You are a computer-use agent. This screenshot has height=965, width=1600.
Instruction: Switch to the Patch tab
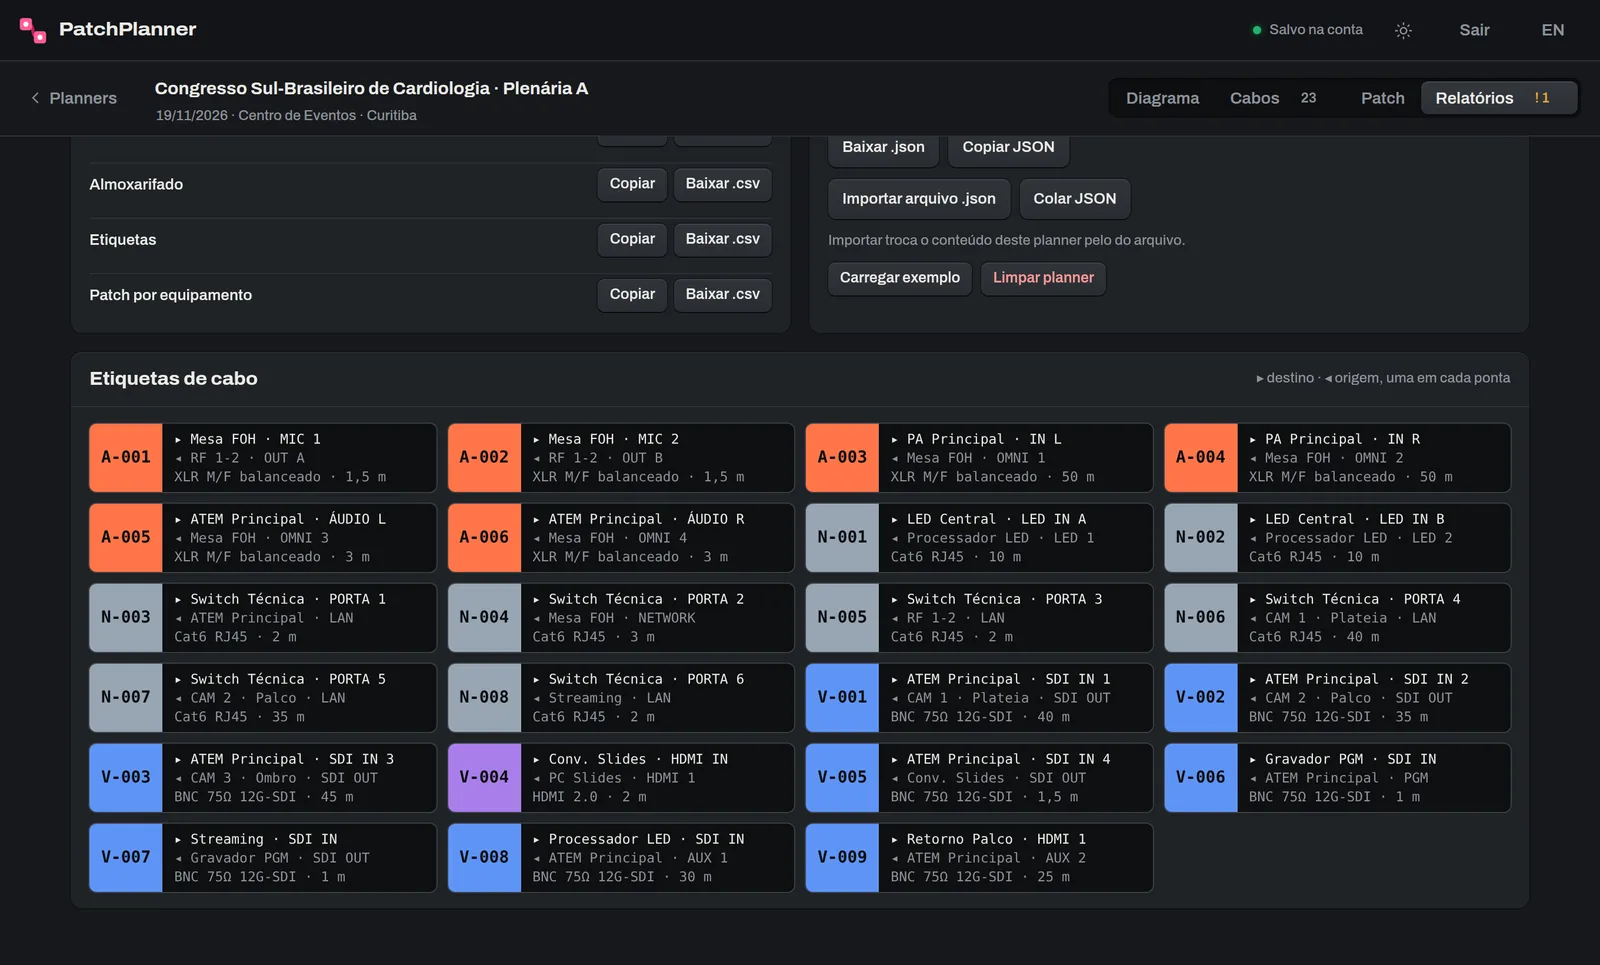point(1382,98)
